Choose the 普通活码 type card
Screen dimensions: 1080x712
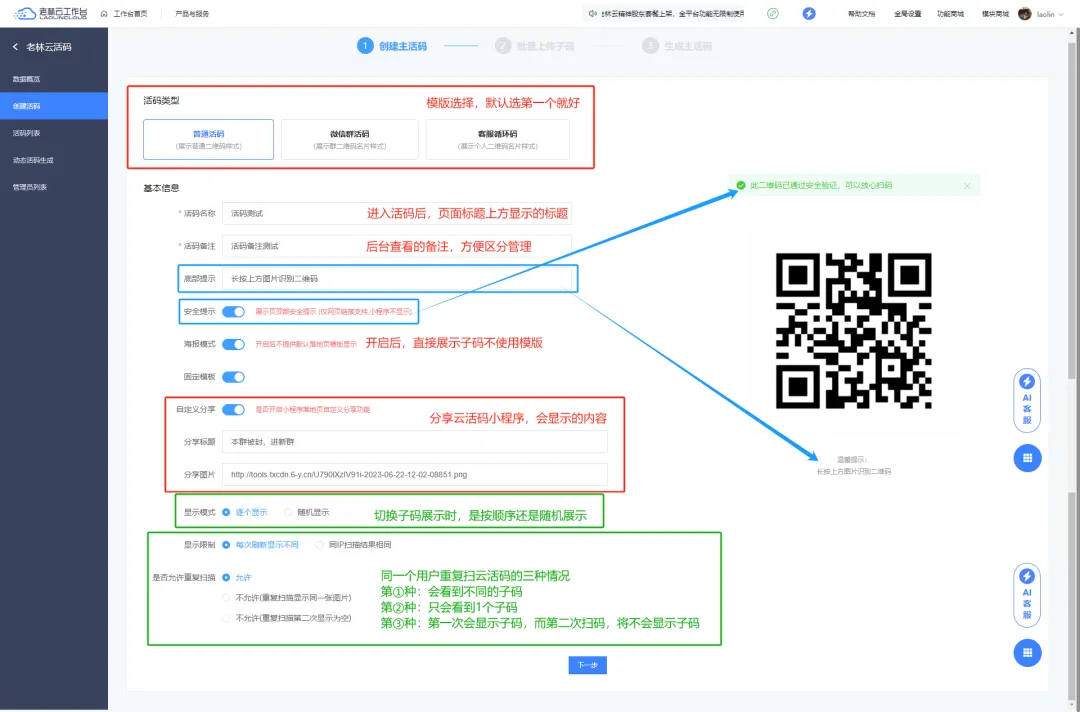[209, 140]
